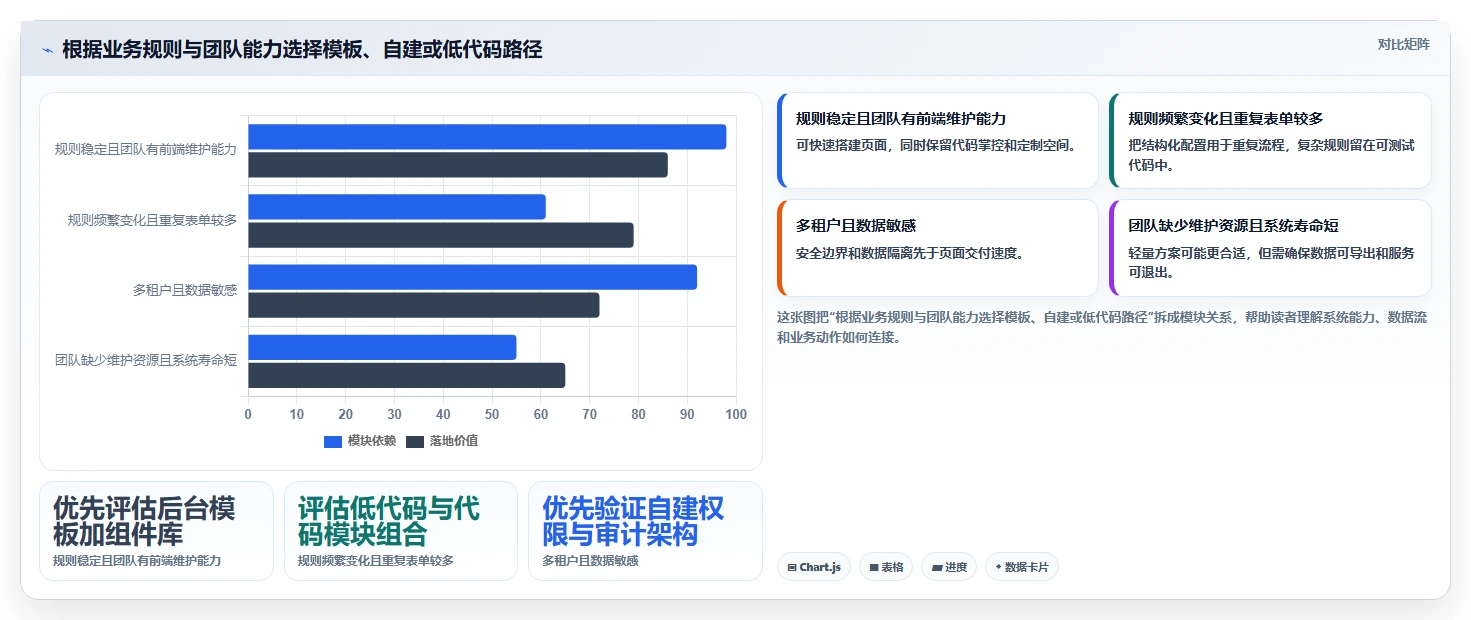Click text 轻量方案可能更合适
The image size is (1471, 620).
1192,253
